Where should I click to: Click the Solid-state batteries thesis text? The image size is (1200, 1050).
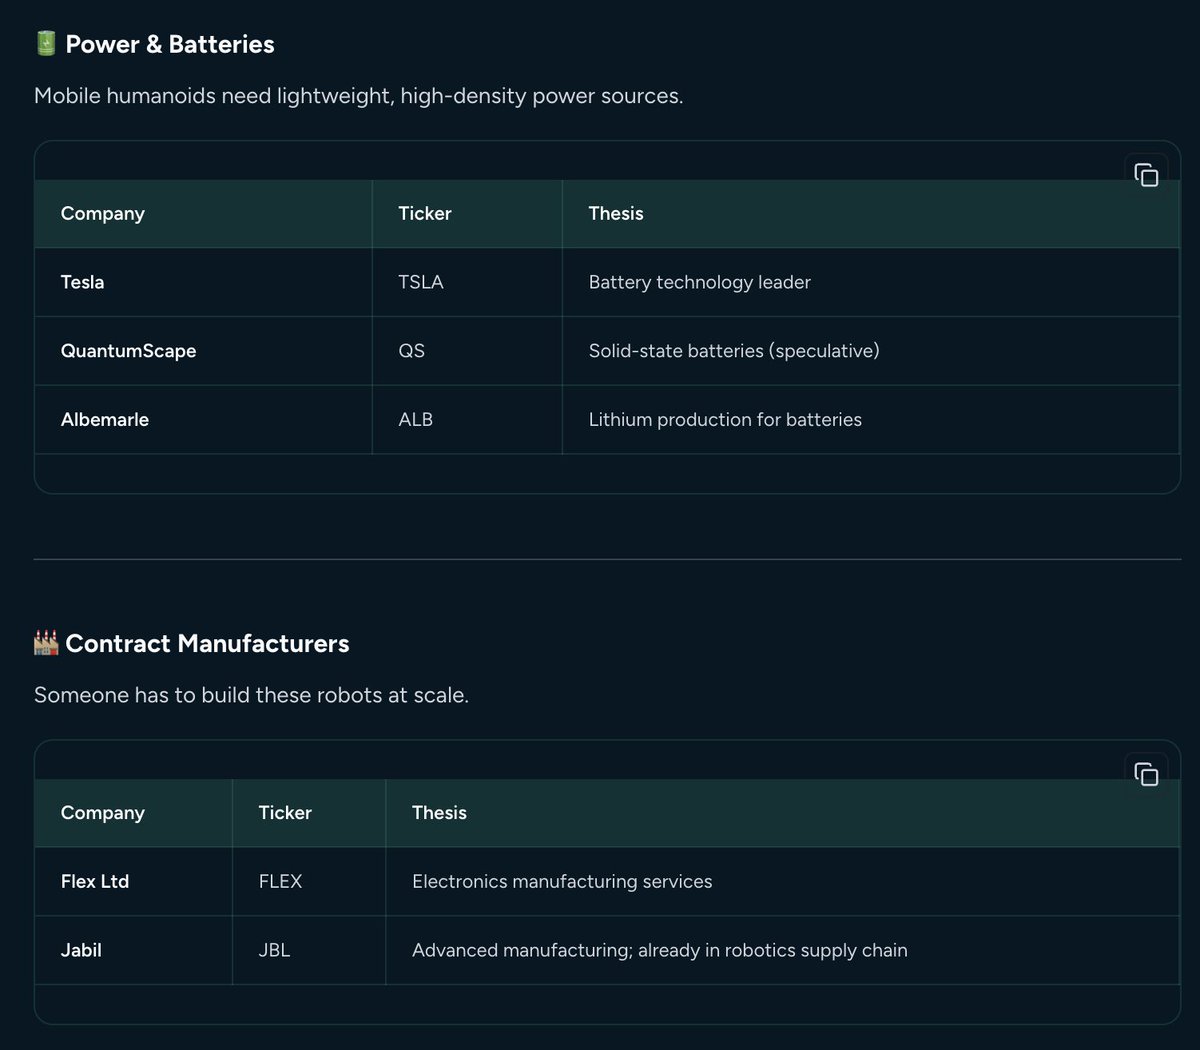(733, 351)
